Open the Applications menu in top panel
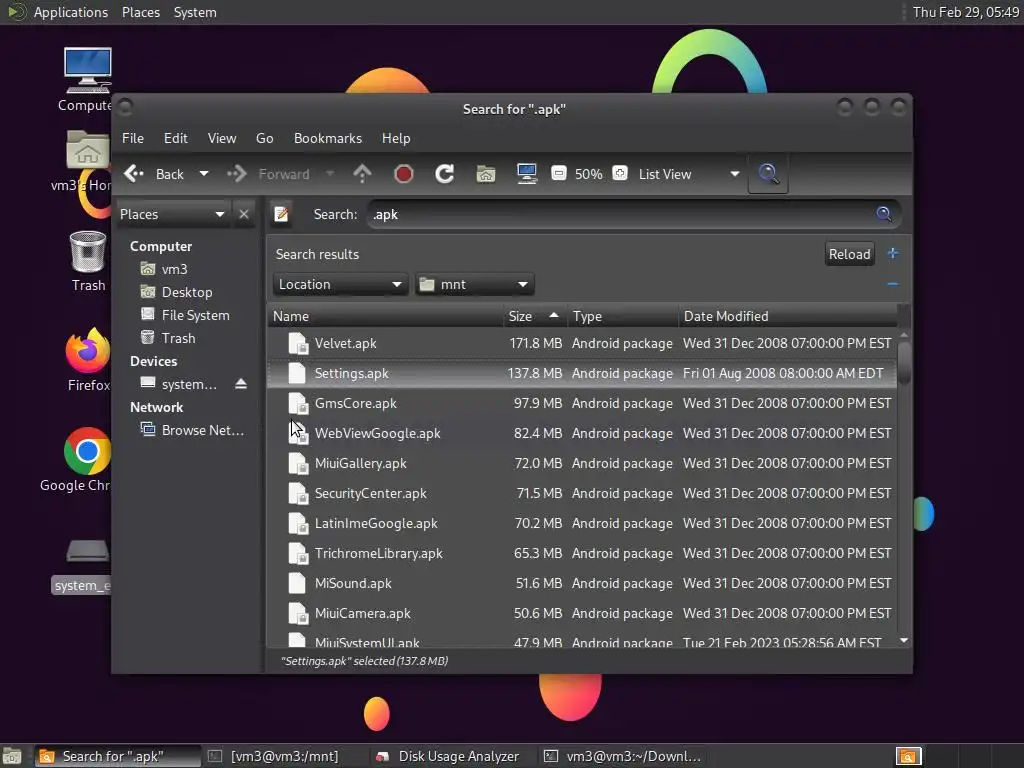This screenshot has width=1024, height=768. tap(71, 12)
